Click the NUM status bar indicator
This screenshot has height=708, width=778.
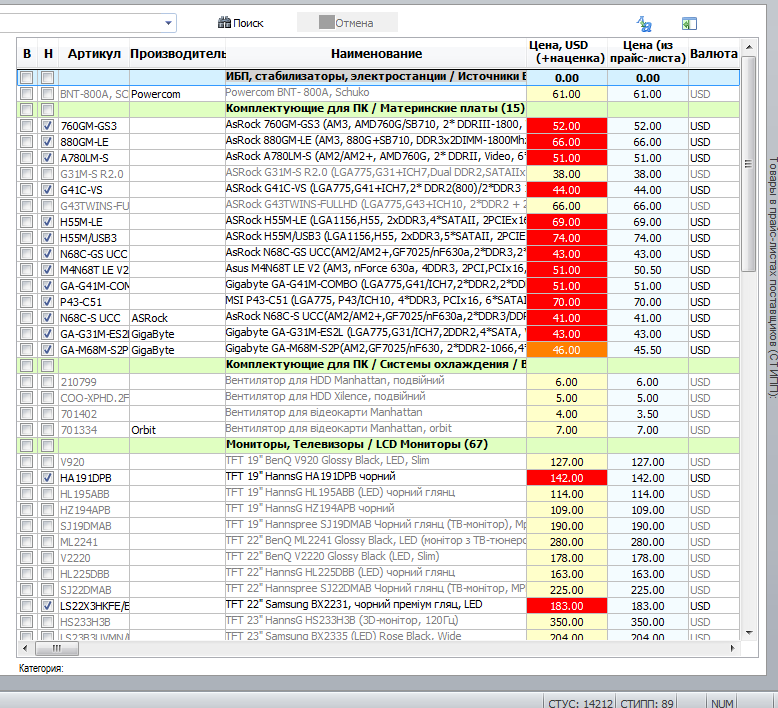721,703
